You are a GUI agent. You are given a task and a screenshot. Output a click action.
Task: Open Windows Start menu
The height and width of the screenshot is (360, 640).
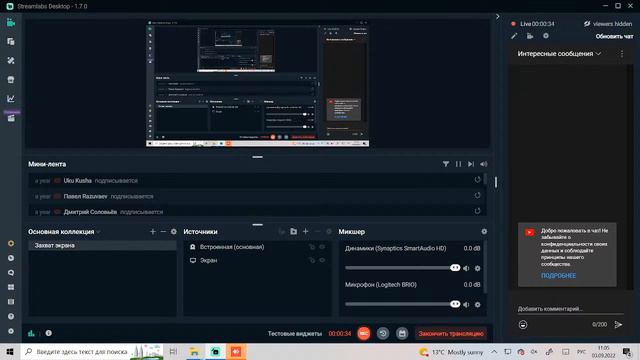tap(10, 351)
